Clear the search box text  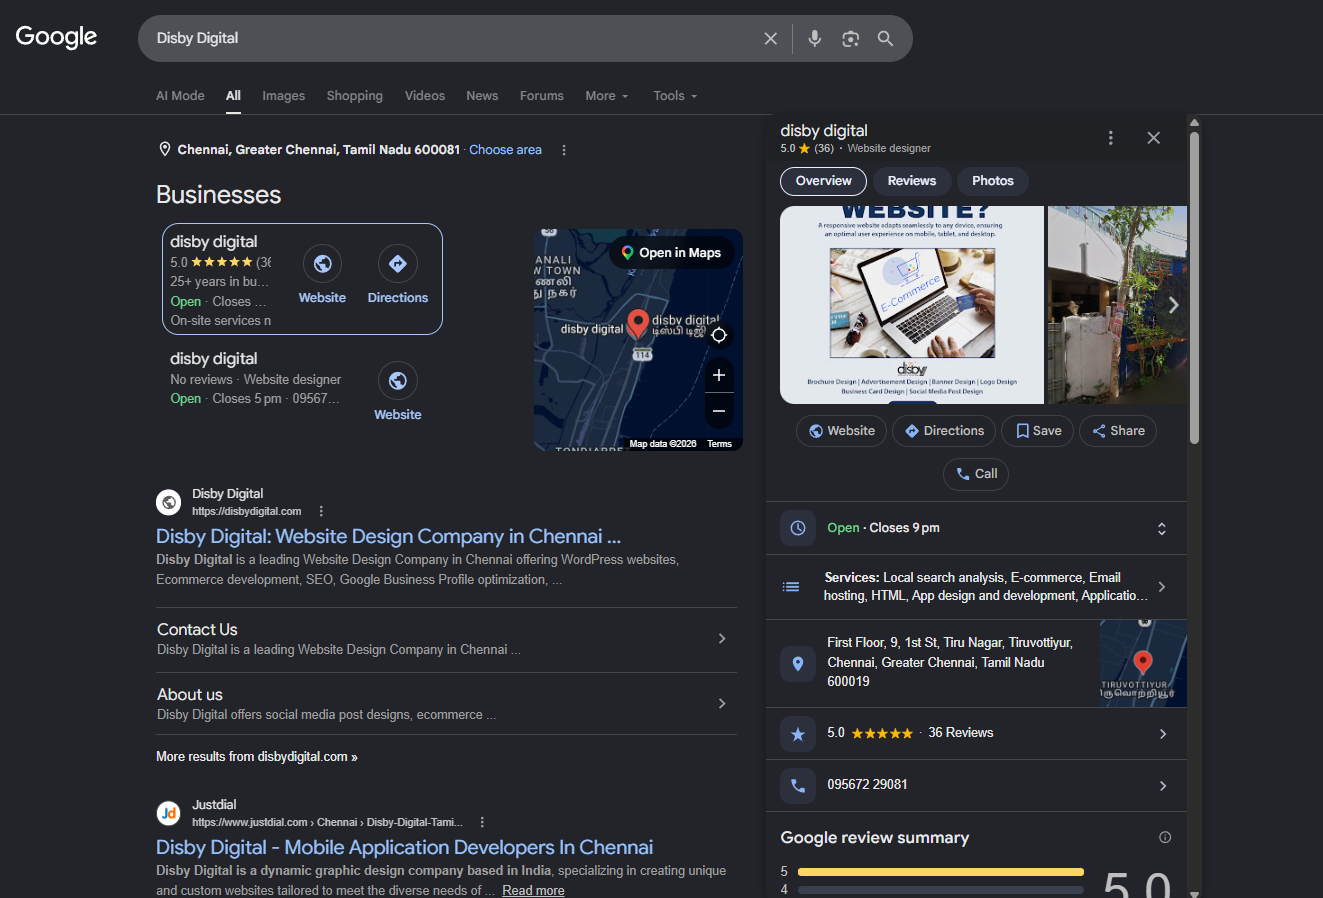click(771, 38)
